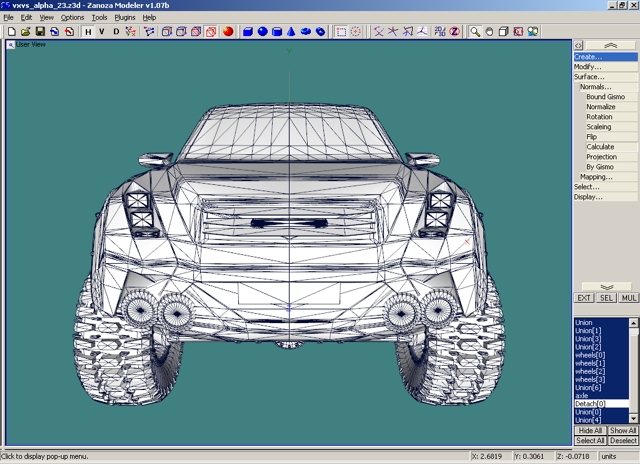Click the Open file folder icon
640x464 pixels.
click(25, 31)
